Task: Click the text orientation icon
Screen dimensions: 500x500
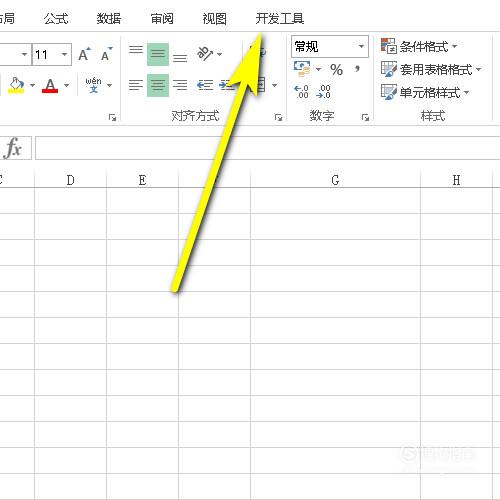Action: [205, 53]
